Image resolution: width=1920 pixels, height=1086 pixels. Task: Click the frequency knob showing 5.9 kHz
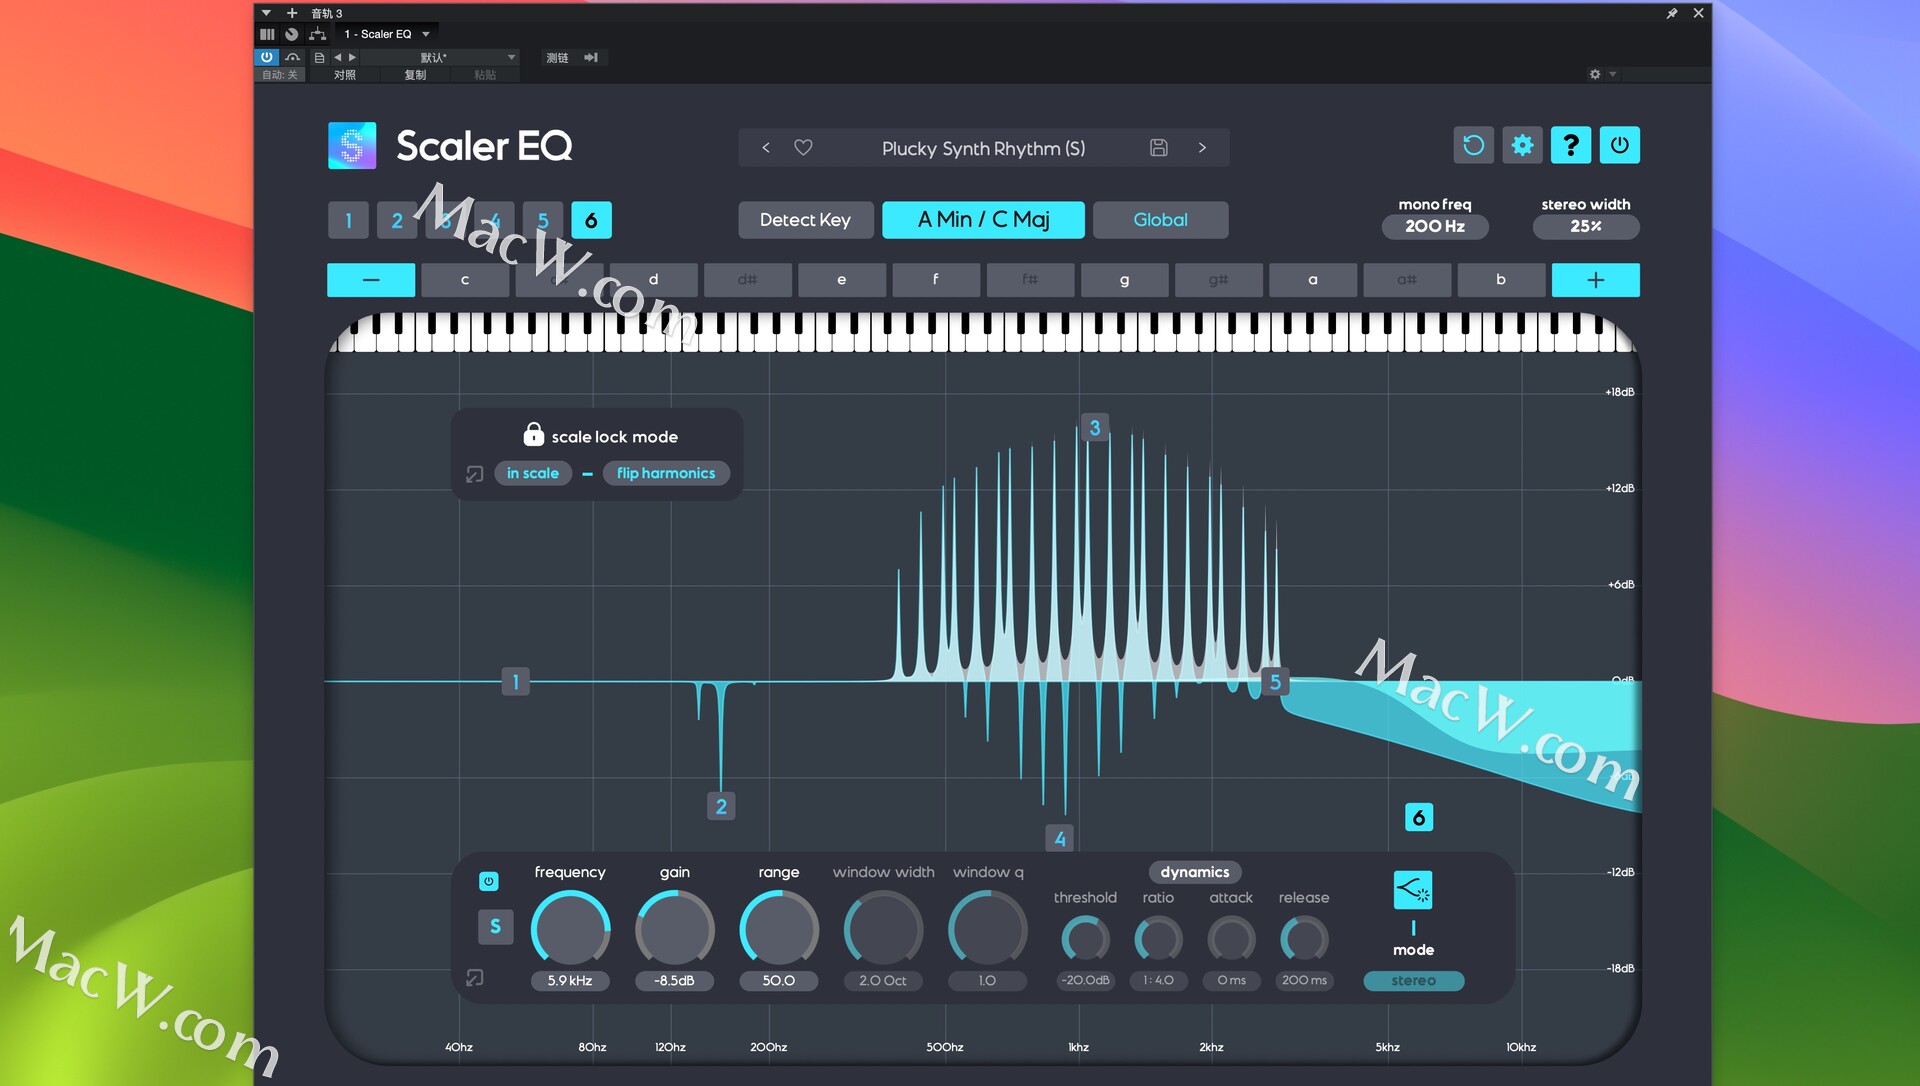coord(570,930)
